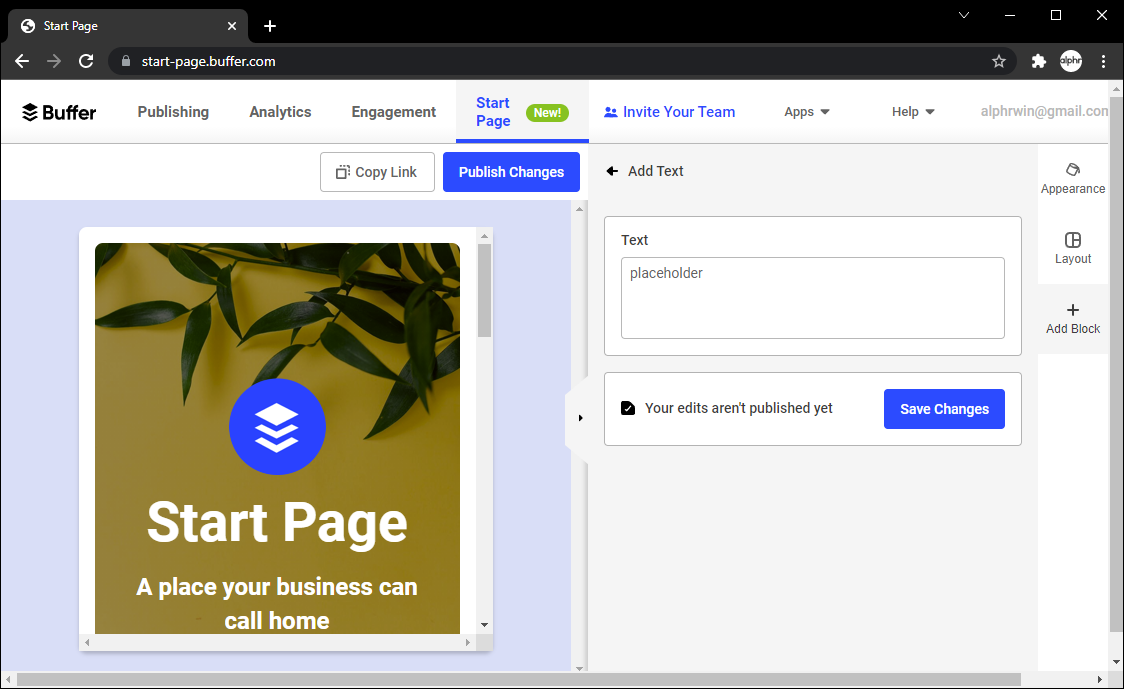Collapse the preview pane with the arrow handle

(580, 418)
